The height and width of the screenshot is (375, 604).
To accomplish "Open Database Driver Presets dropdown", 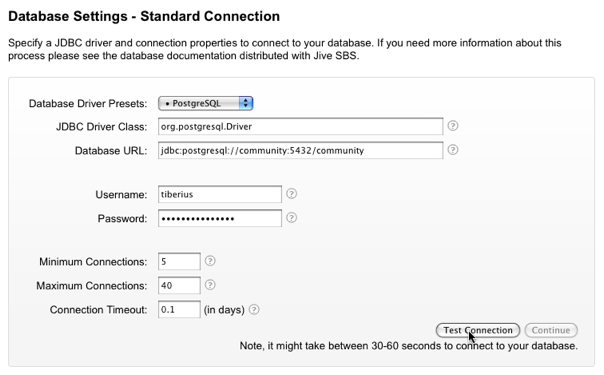I will click(x=205, y=103).
